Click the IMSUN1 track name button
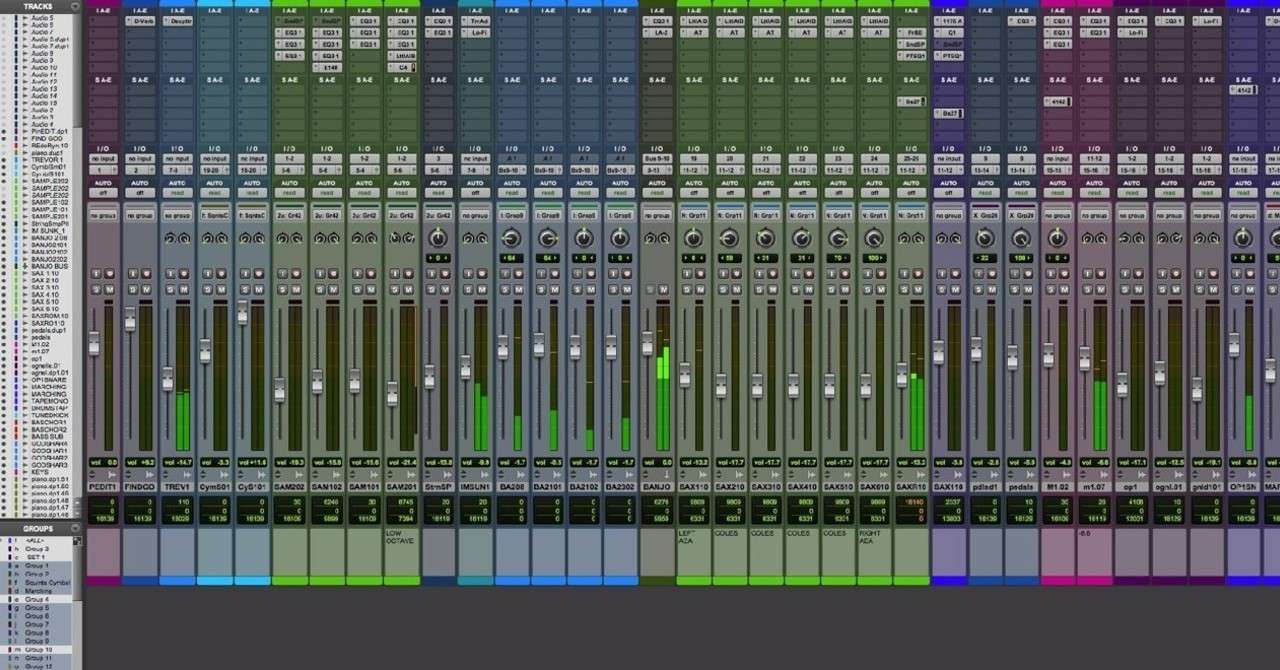The height and width of the screenshot is (670, 1280). (475, 487)
